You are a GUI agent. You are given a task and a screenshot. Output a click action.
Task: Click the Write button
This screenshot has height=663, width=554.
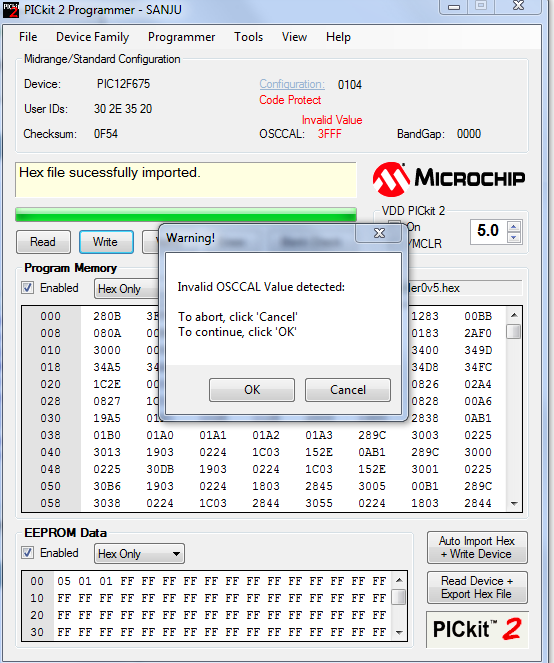[106, 242]
